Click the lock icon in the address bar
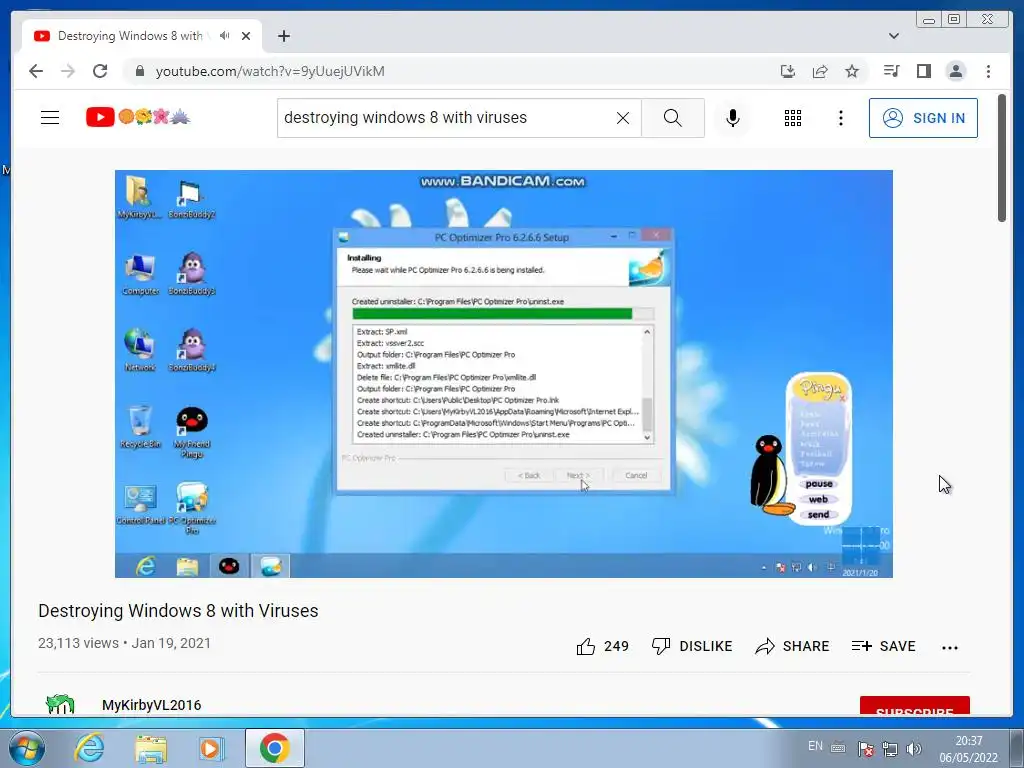Screen dimensions: 1024x768 (139, 71)
